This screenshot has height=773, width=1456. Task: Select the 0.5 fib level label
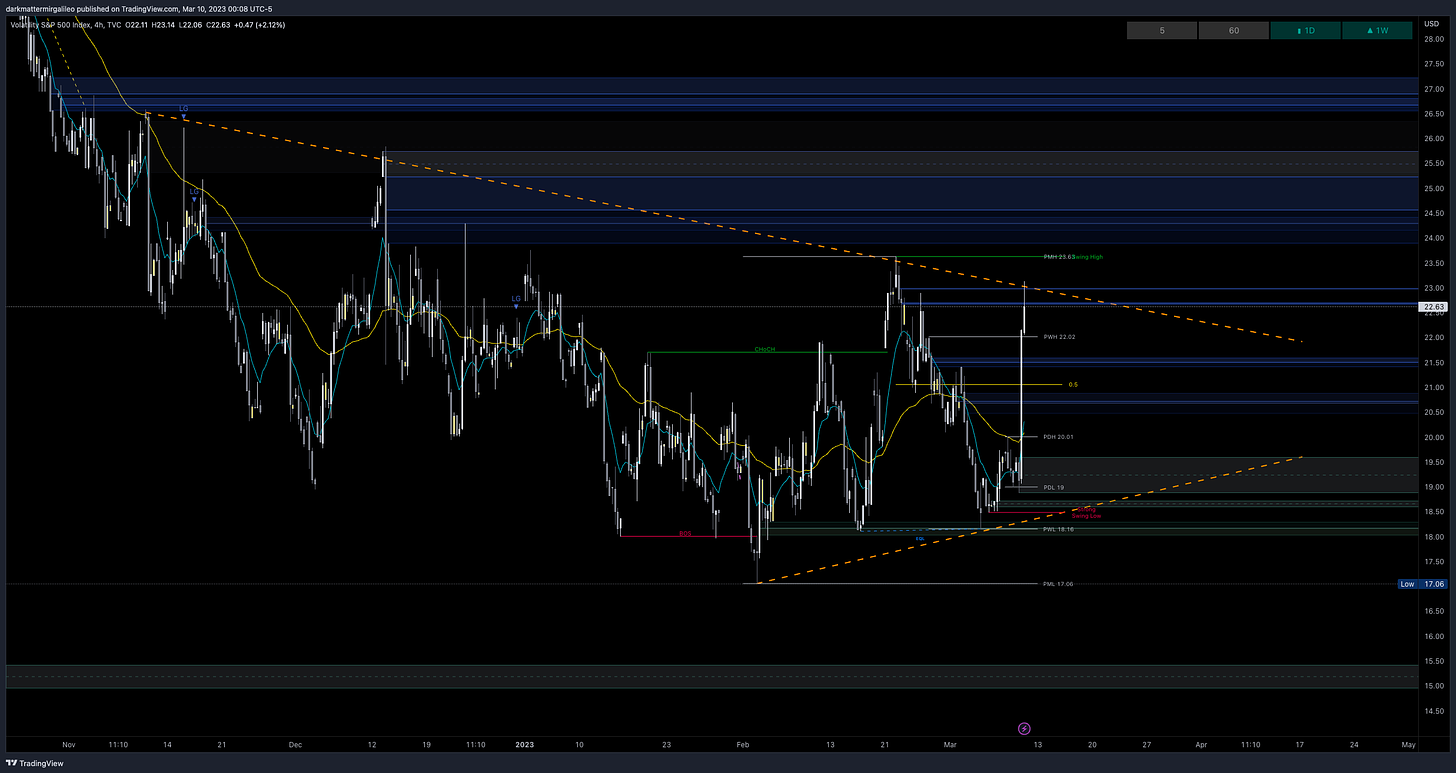pyautogui.click(x=1073, y=384)
